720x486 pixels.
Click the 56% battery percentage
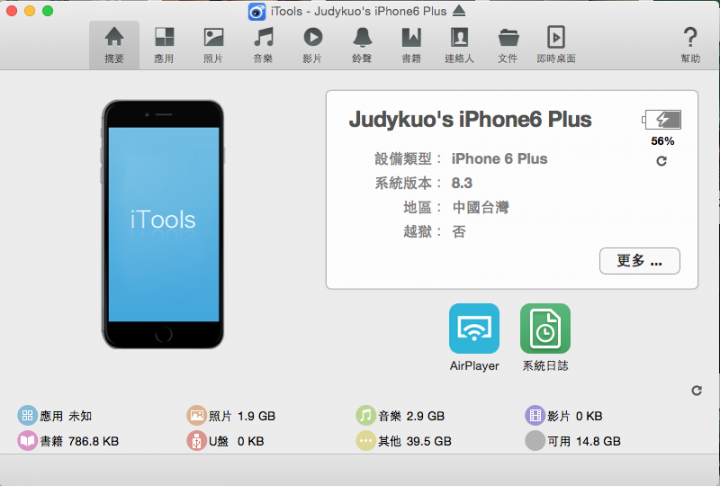click(662, 141)
